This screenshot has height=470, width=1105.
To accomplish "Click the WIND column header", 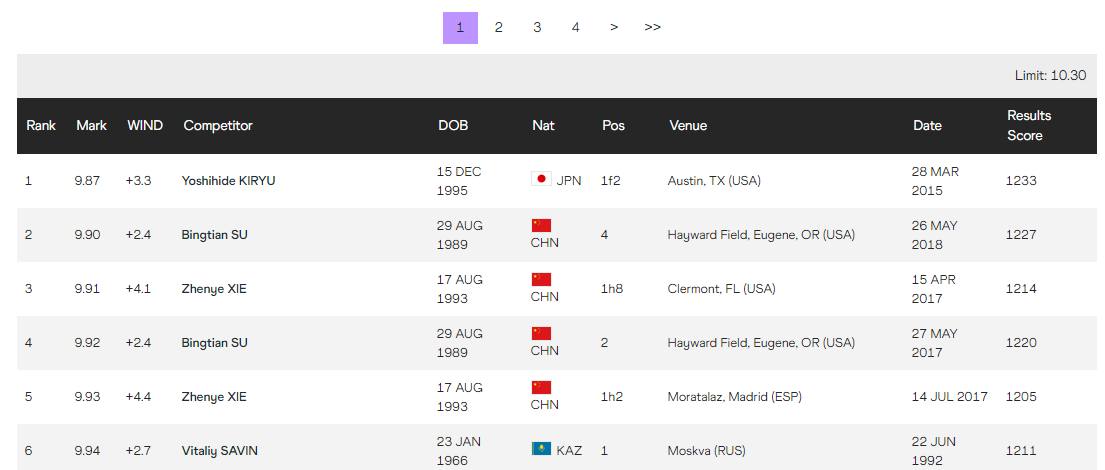I will (x=145, y=125).
